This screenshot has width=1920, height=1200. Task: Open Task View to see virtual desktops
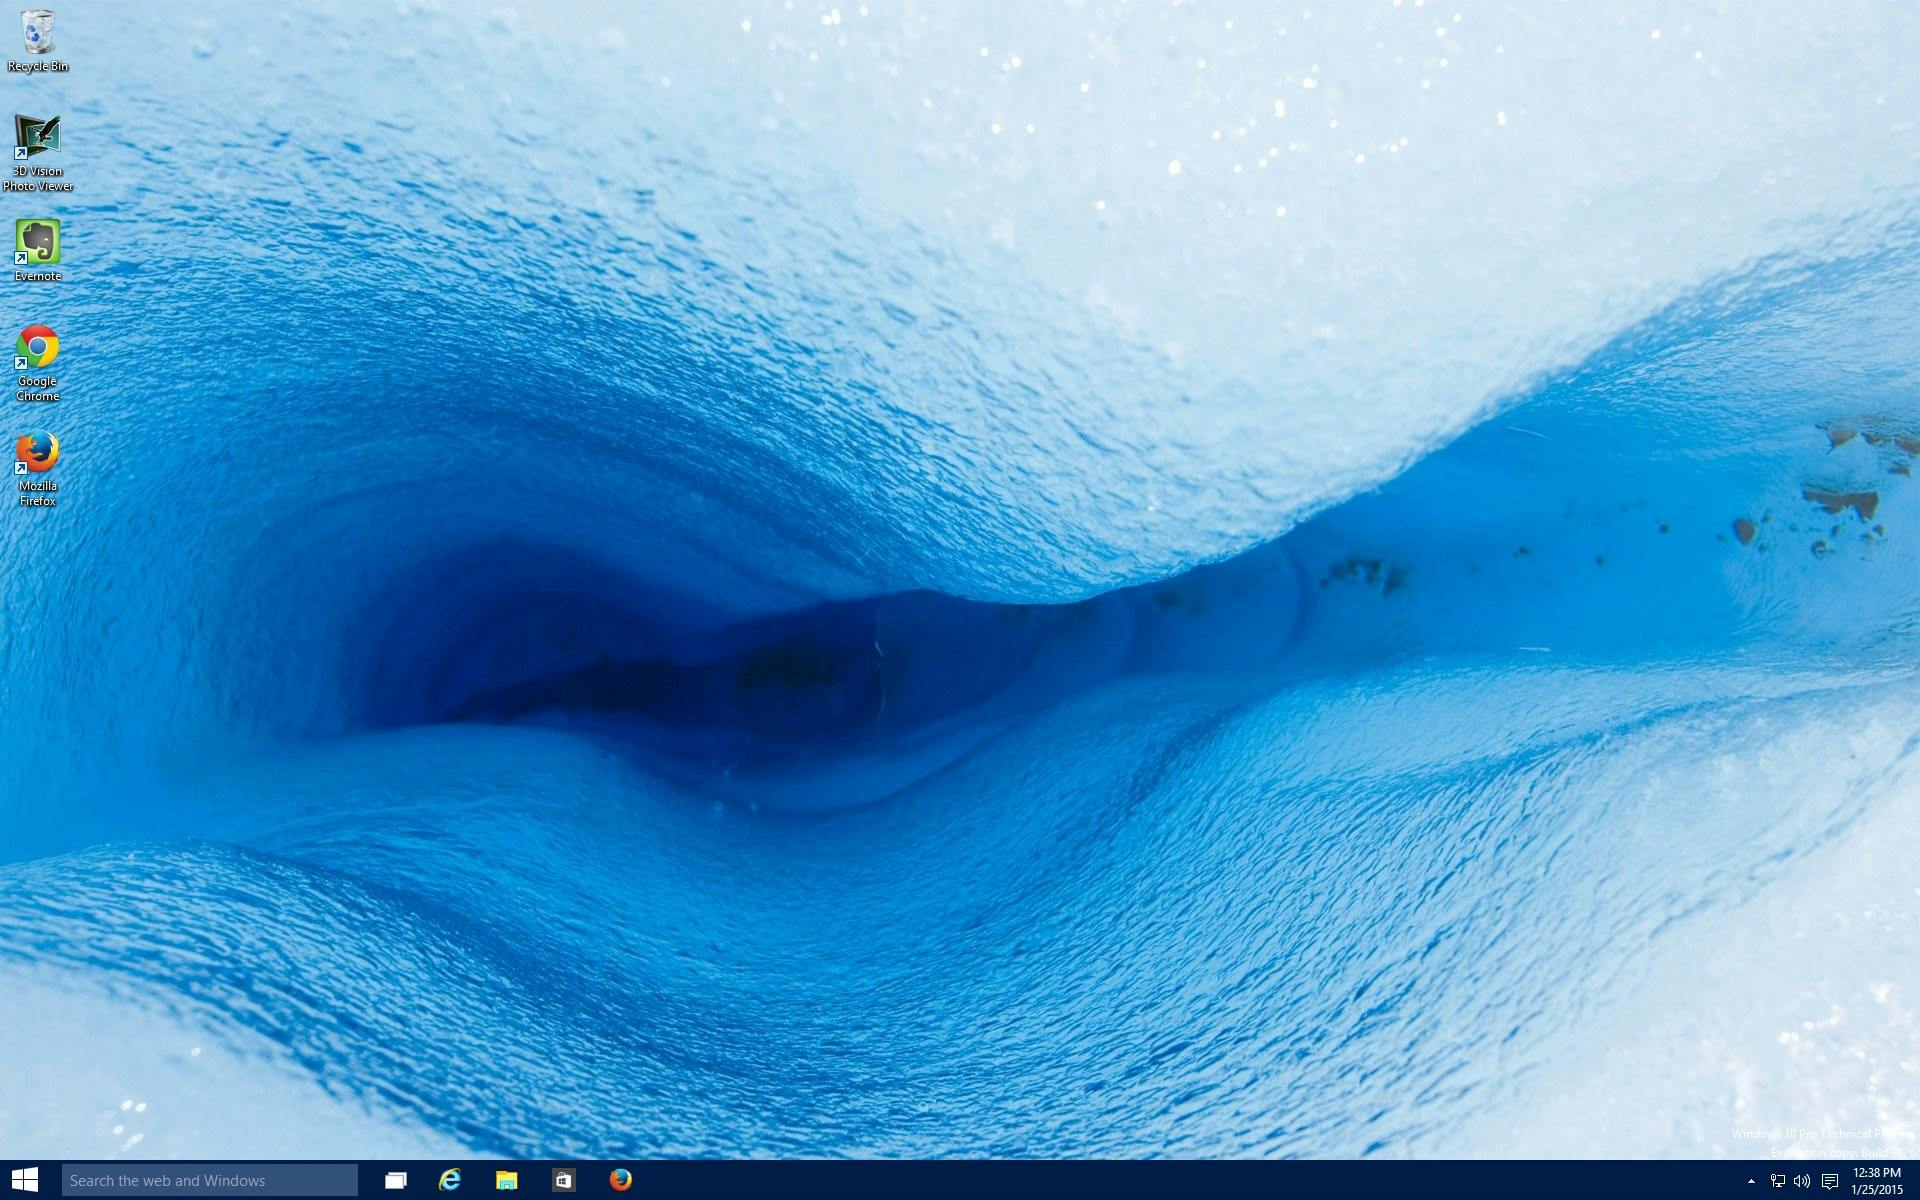click(x=395, y=1180)
